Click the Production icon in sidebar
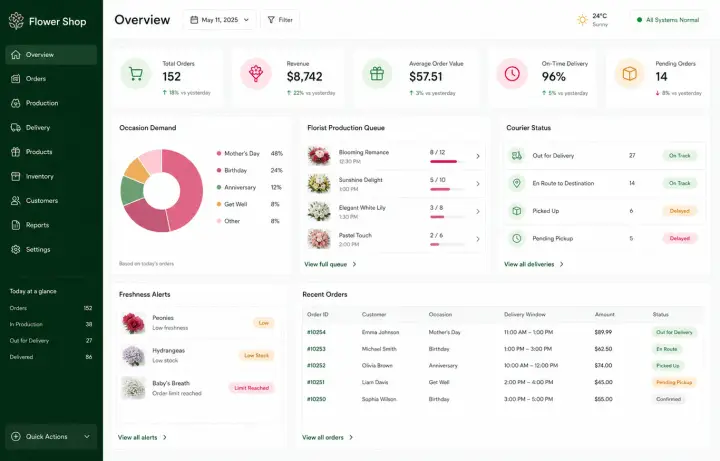Image resolution: width=720 pixels, height=461 pixels. [x=16, y=103]
